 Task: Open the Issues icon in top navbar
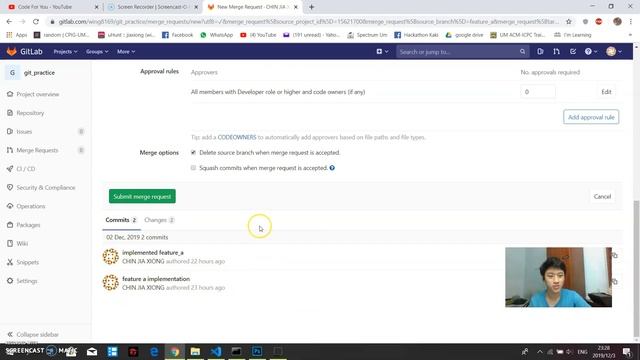(540, 51)
